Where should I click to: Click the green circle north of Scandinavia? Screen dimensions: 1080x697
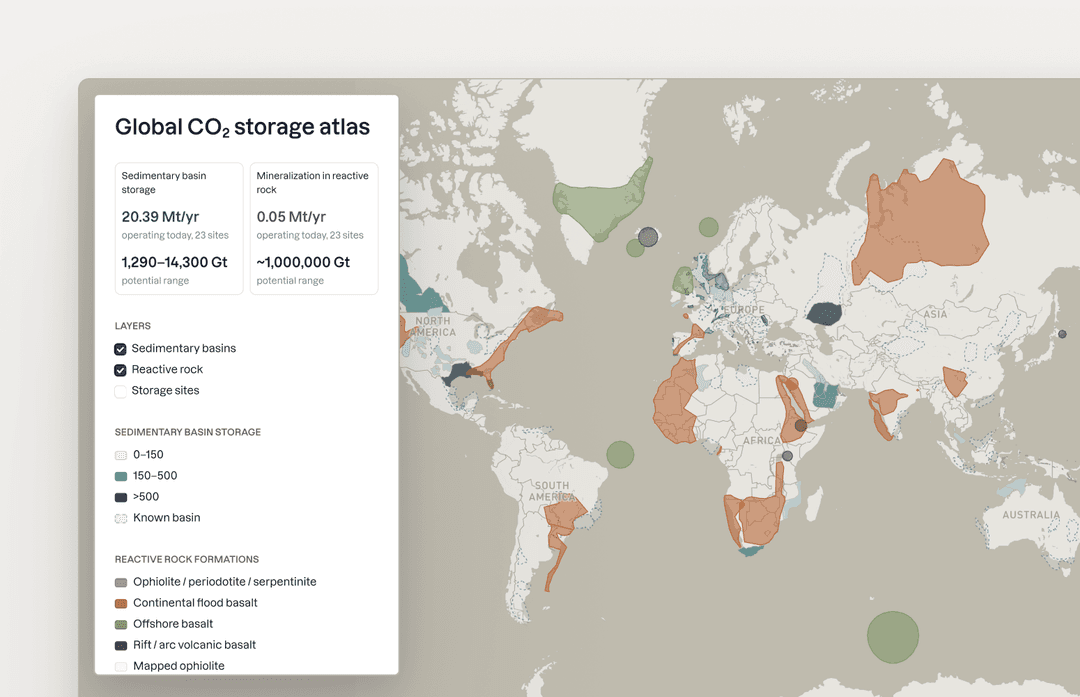pos(709,227)
